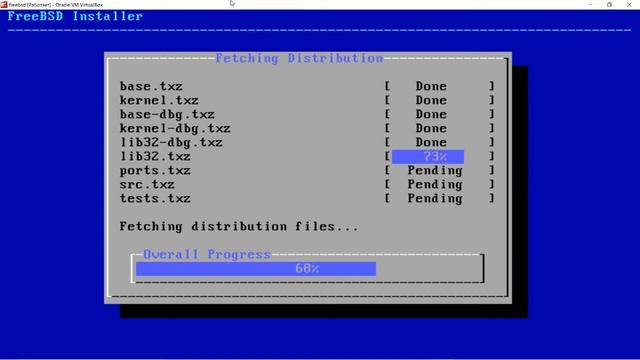Click Done status for kernel.txz
Image resolution: width=640 pixels, height=360 pixels.
tap(431, 100)
